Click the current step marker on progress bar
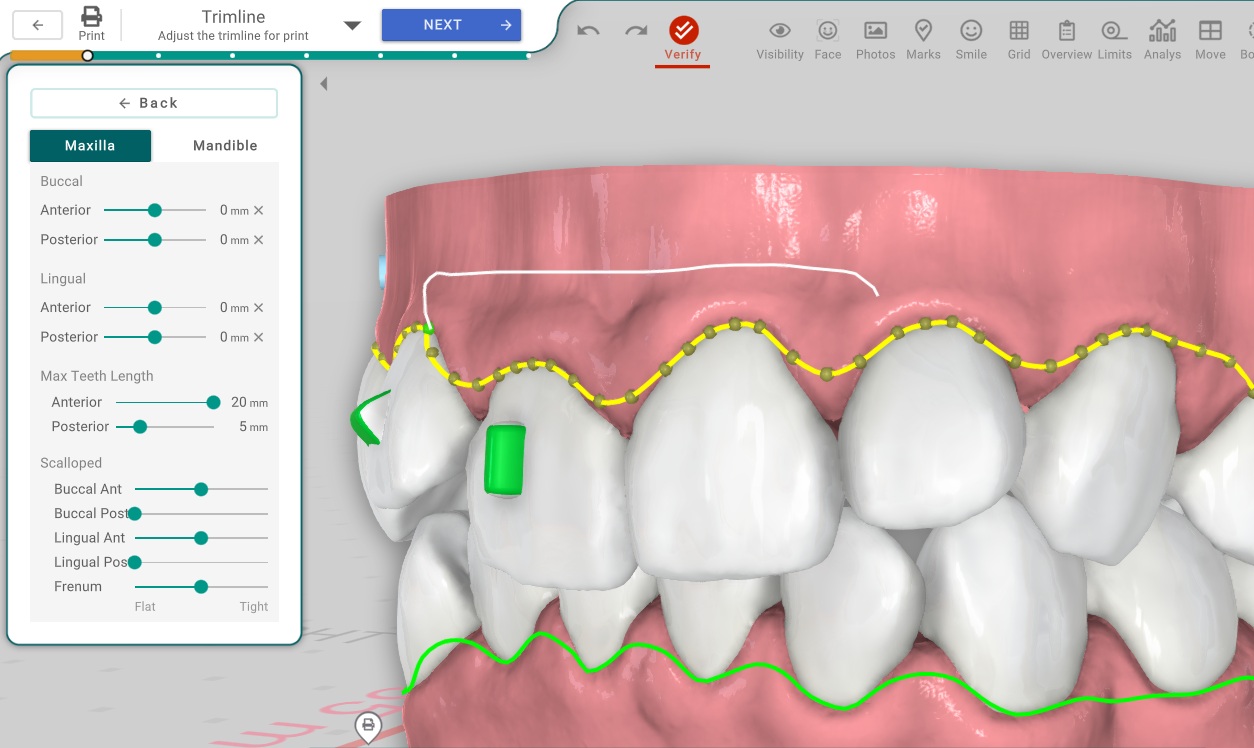1254x748 pixels. (x=87, y=55)
